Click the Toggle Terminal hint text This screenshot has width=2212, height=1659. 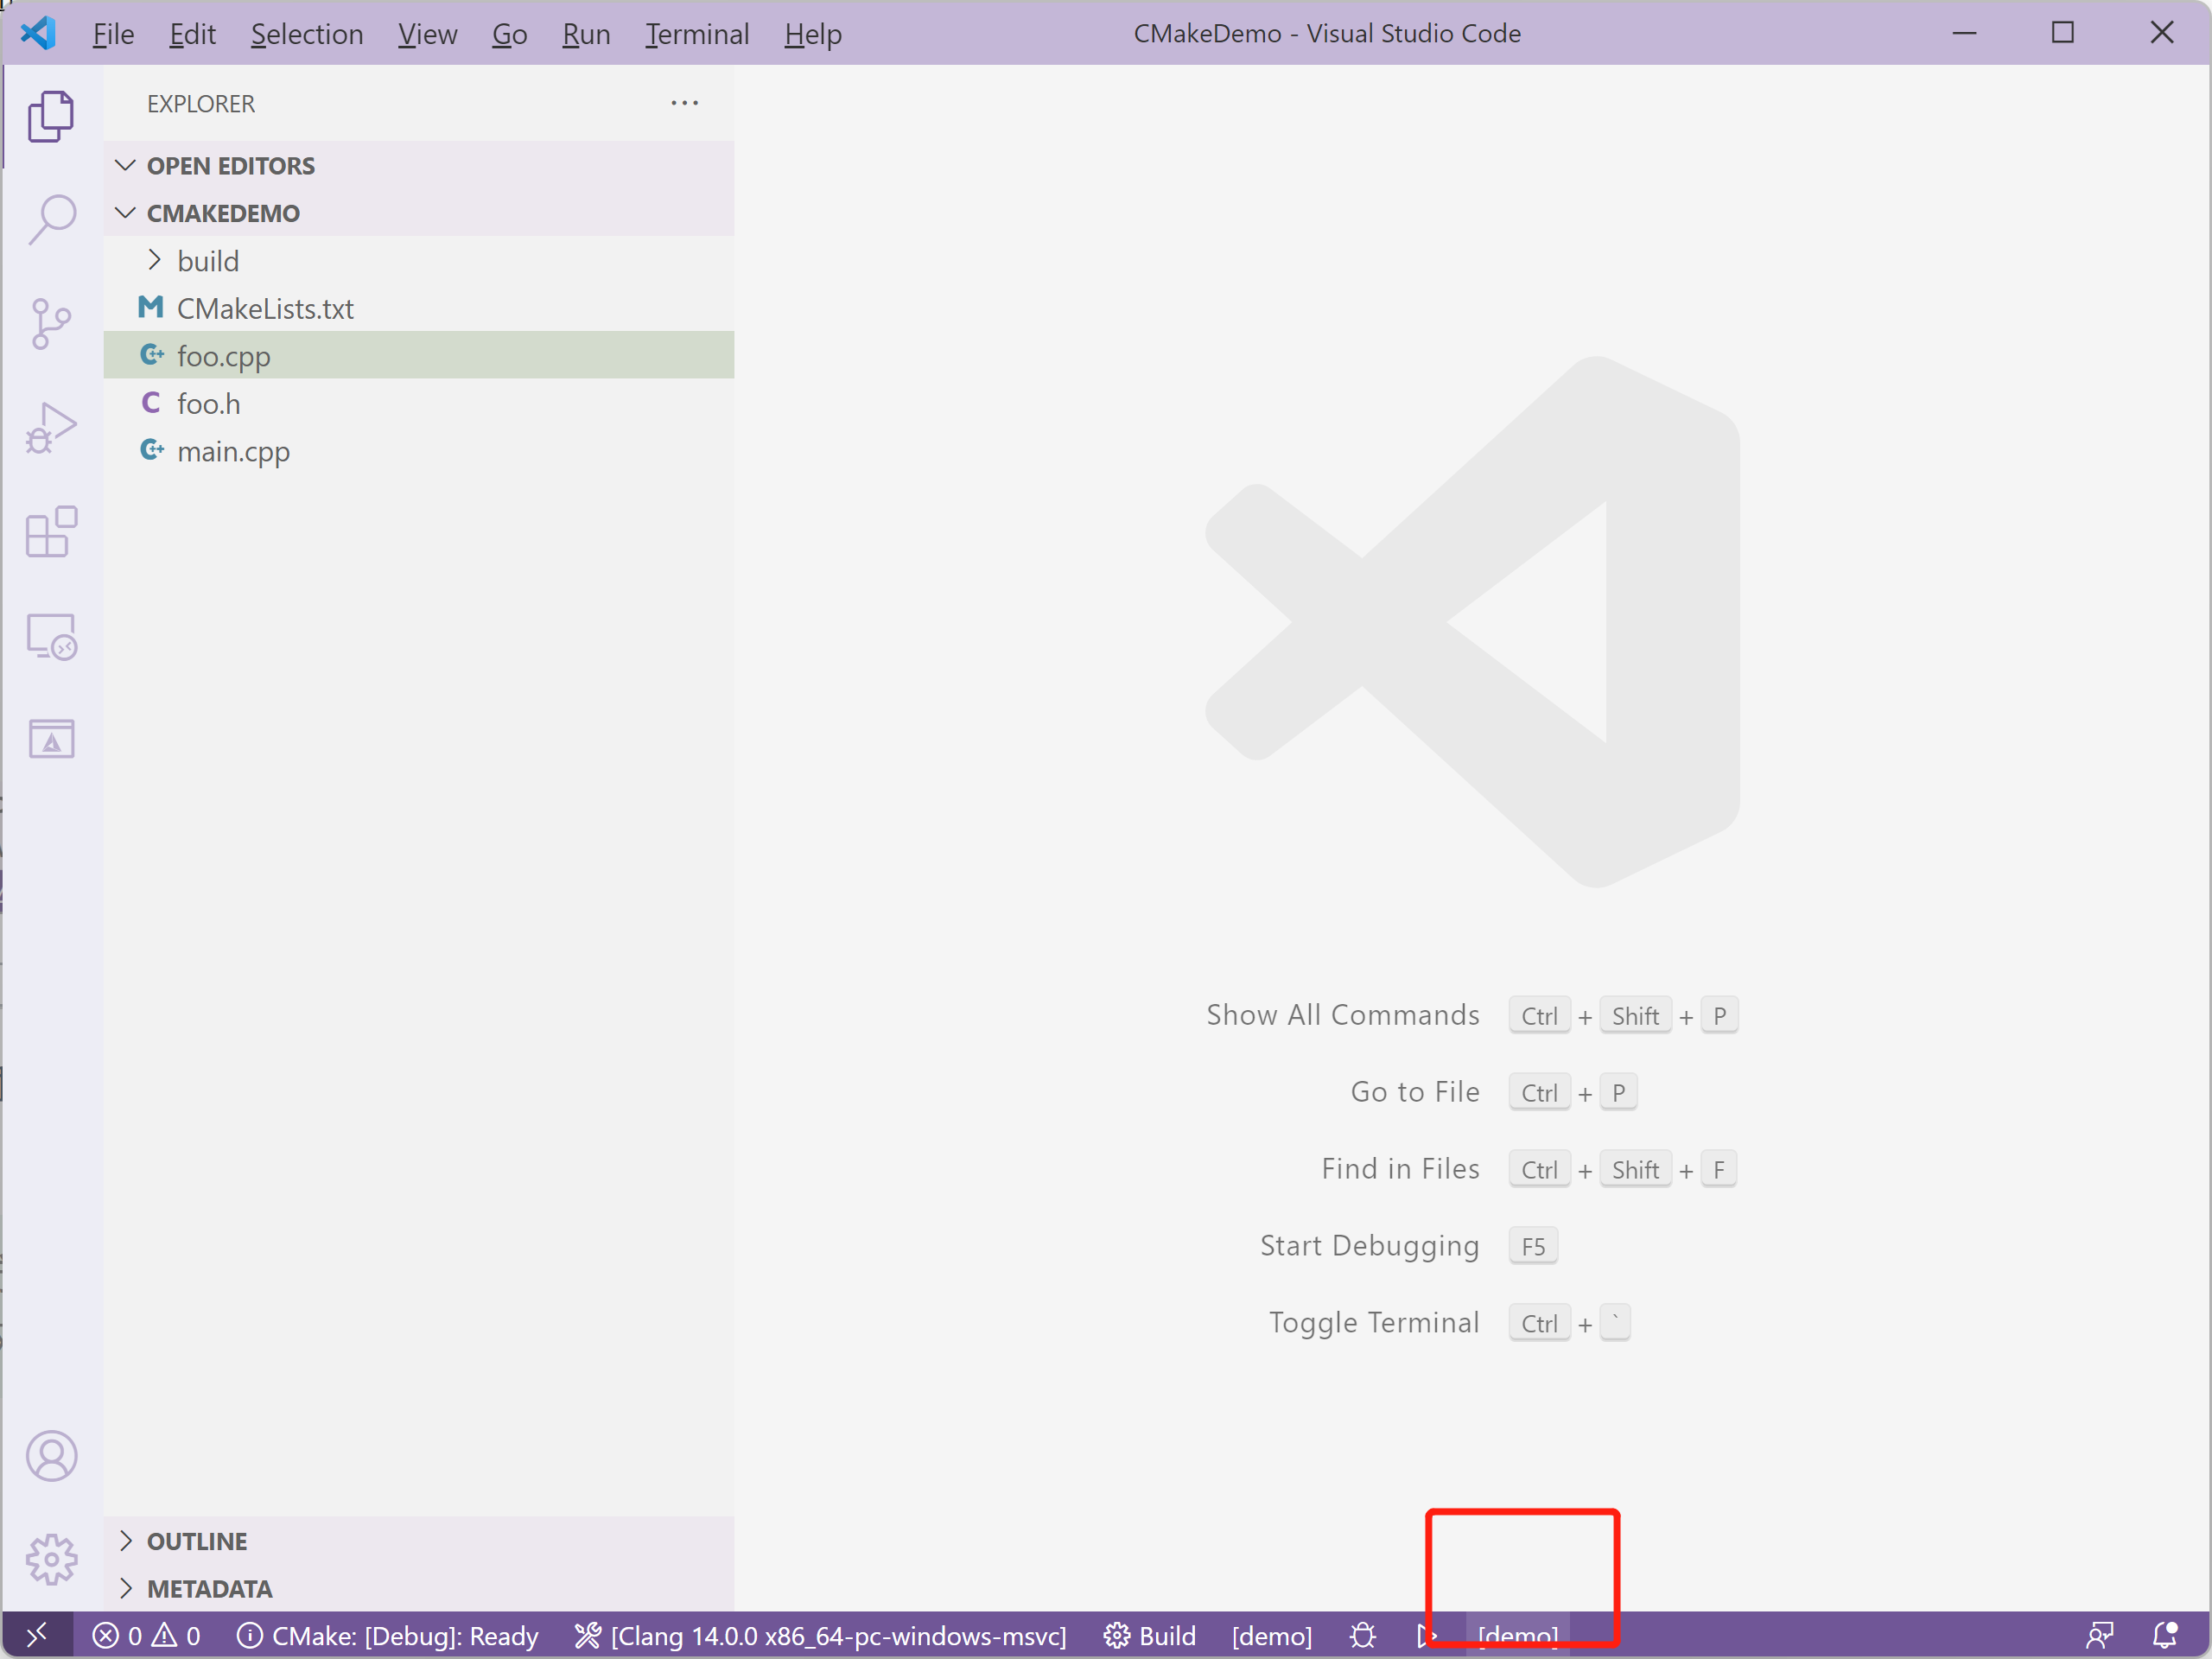pos(1374,1323)
